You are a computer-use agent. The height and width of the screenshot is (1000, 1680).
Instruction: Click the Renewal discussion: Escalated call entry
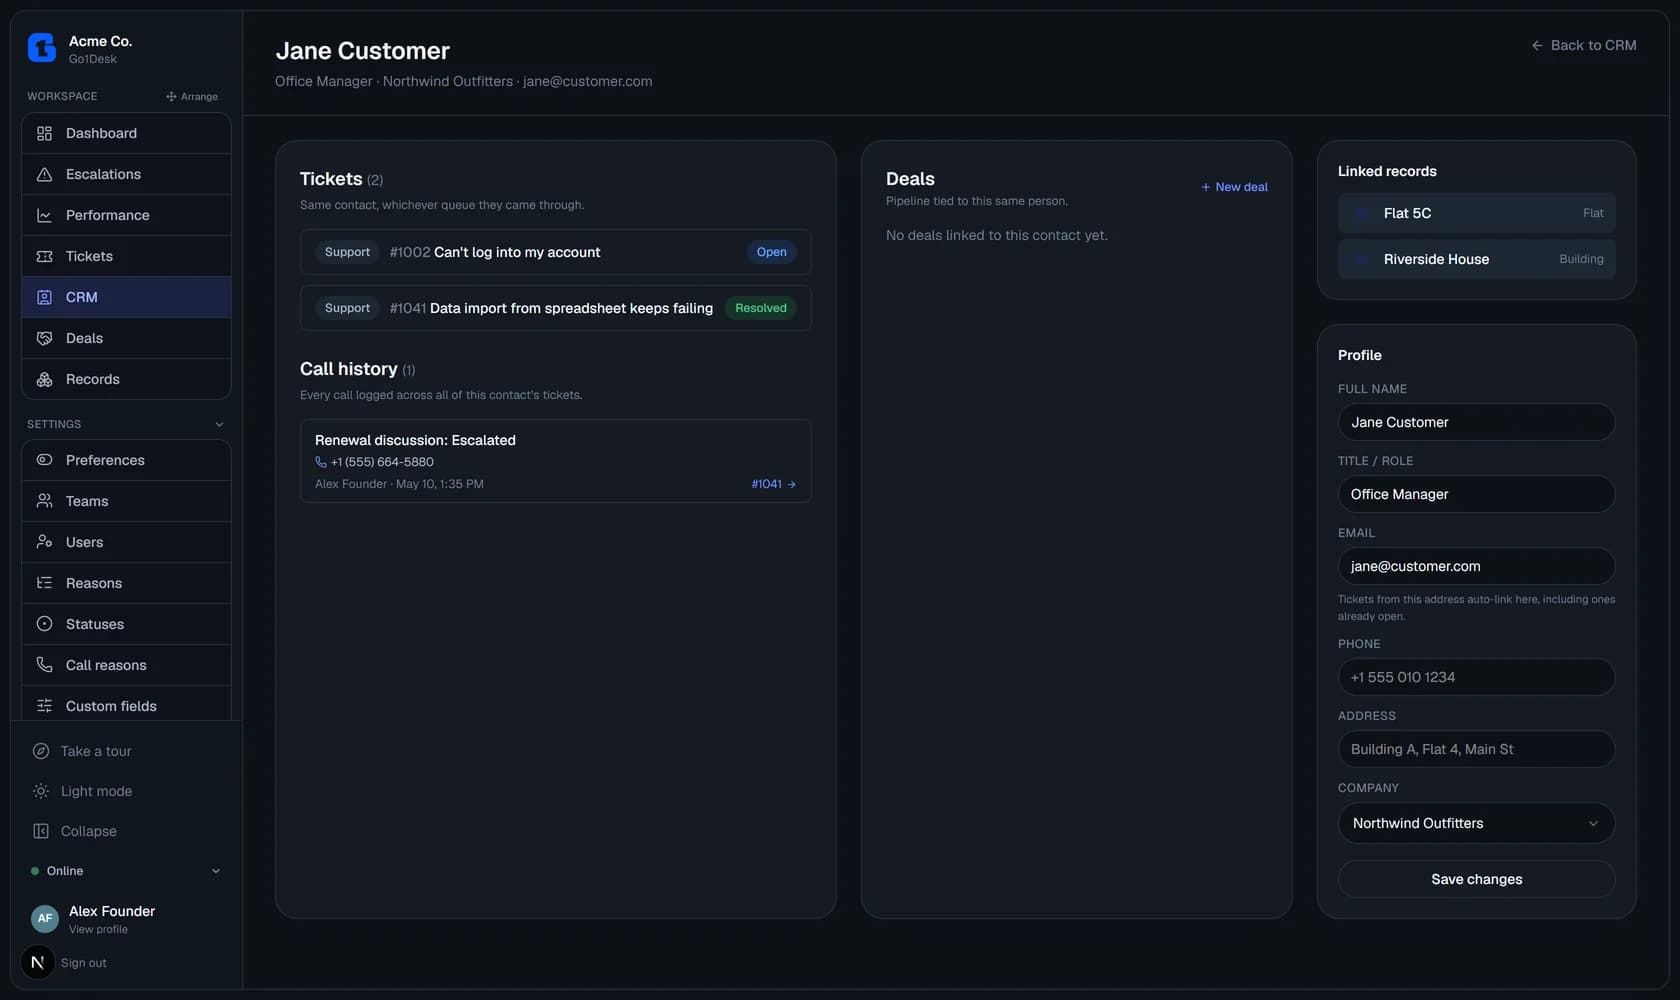(x=555, y=461)
